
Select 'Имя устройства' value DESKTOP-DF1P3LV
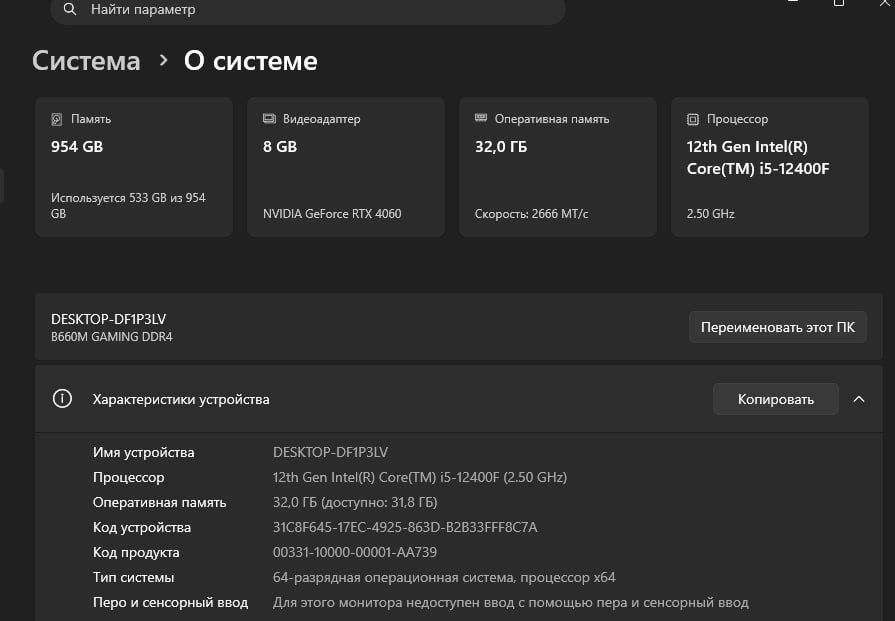[330, 452]
